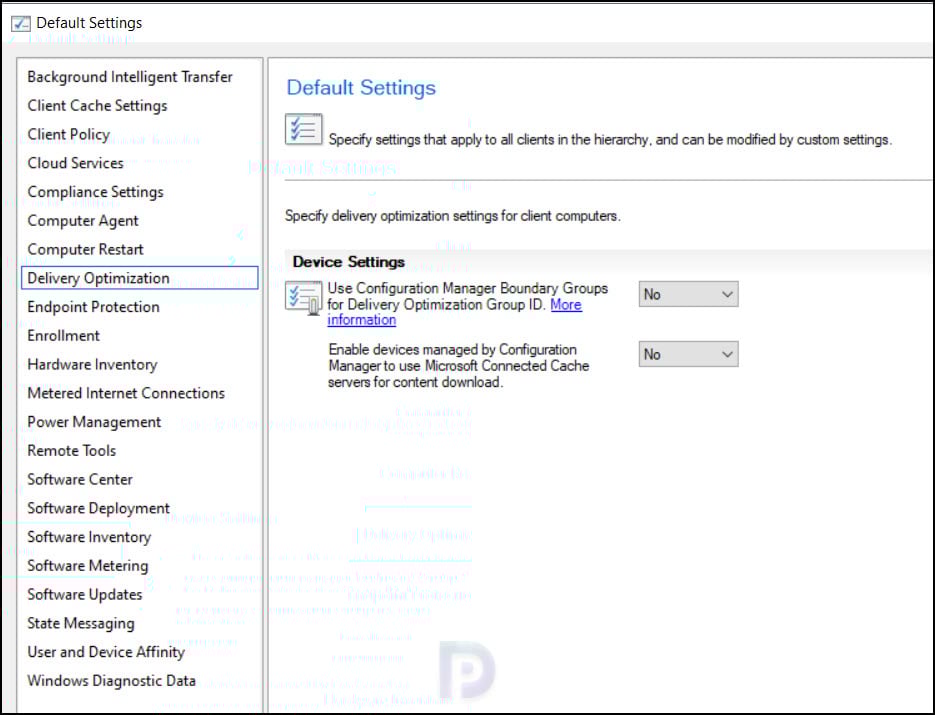Open Cloud Services settings
The width and height of the screenshot is (935, 715).
click(x=75, y=163)
